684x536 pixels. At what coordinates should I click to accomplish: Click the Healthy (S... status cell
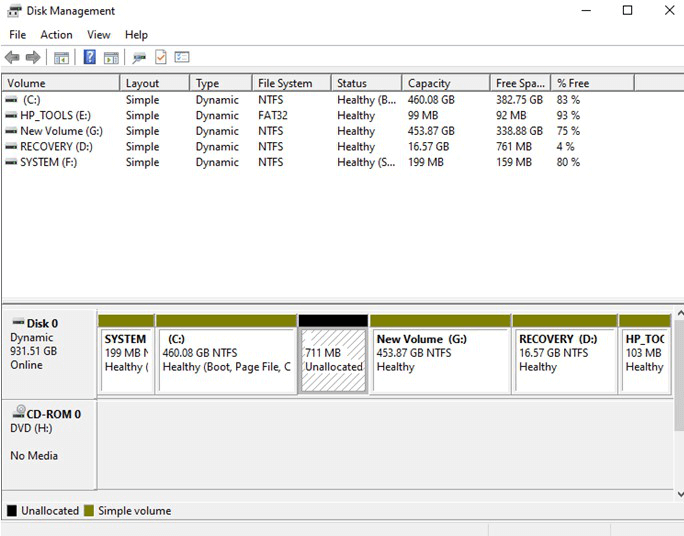click(x=366, y=162)
